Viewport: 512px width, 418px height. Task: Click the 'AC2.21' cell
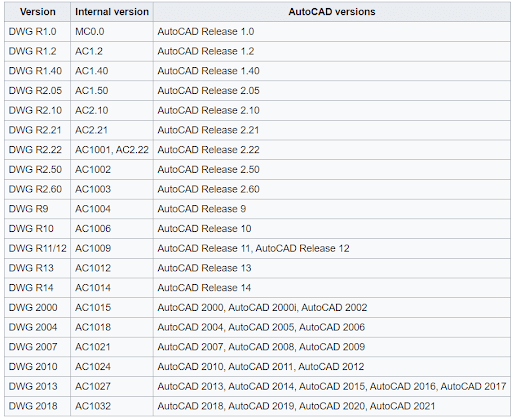pos(112,130)
